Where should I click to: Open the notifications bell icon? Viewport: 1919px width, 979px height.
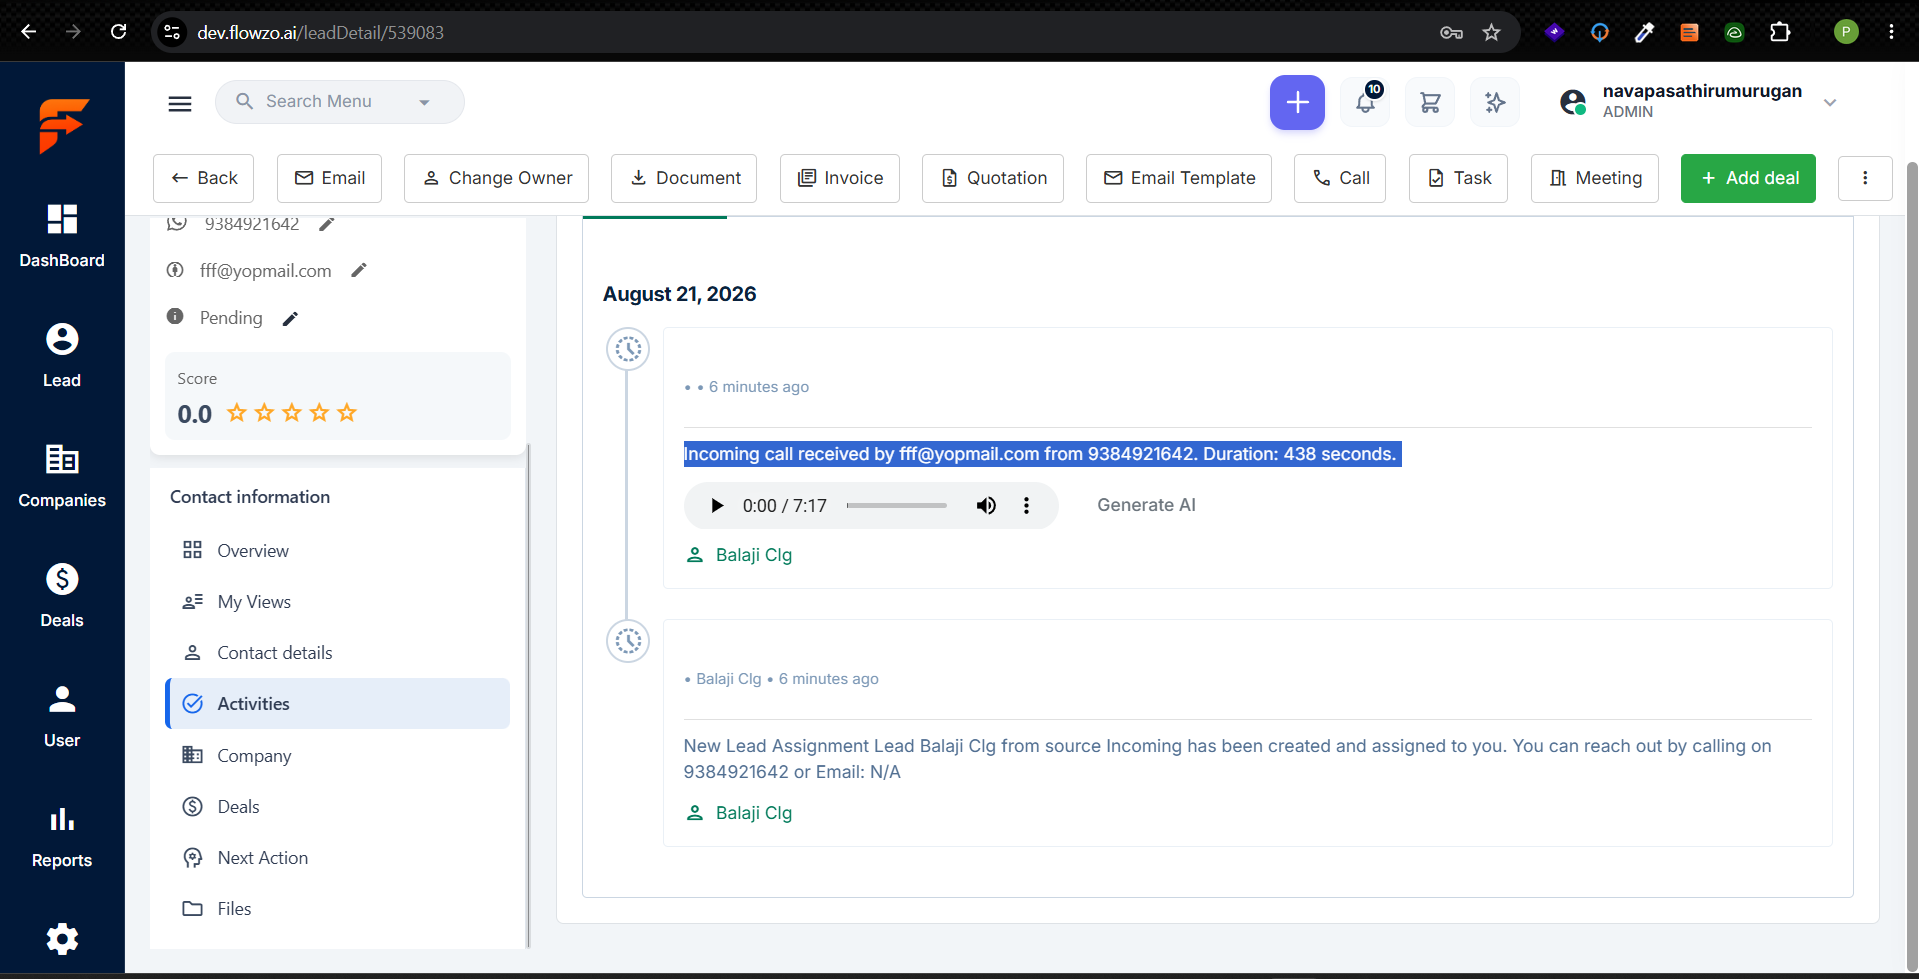click(x=1365, y=102)
